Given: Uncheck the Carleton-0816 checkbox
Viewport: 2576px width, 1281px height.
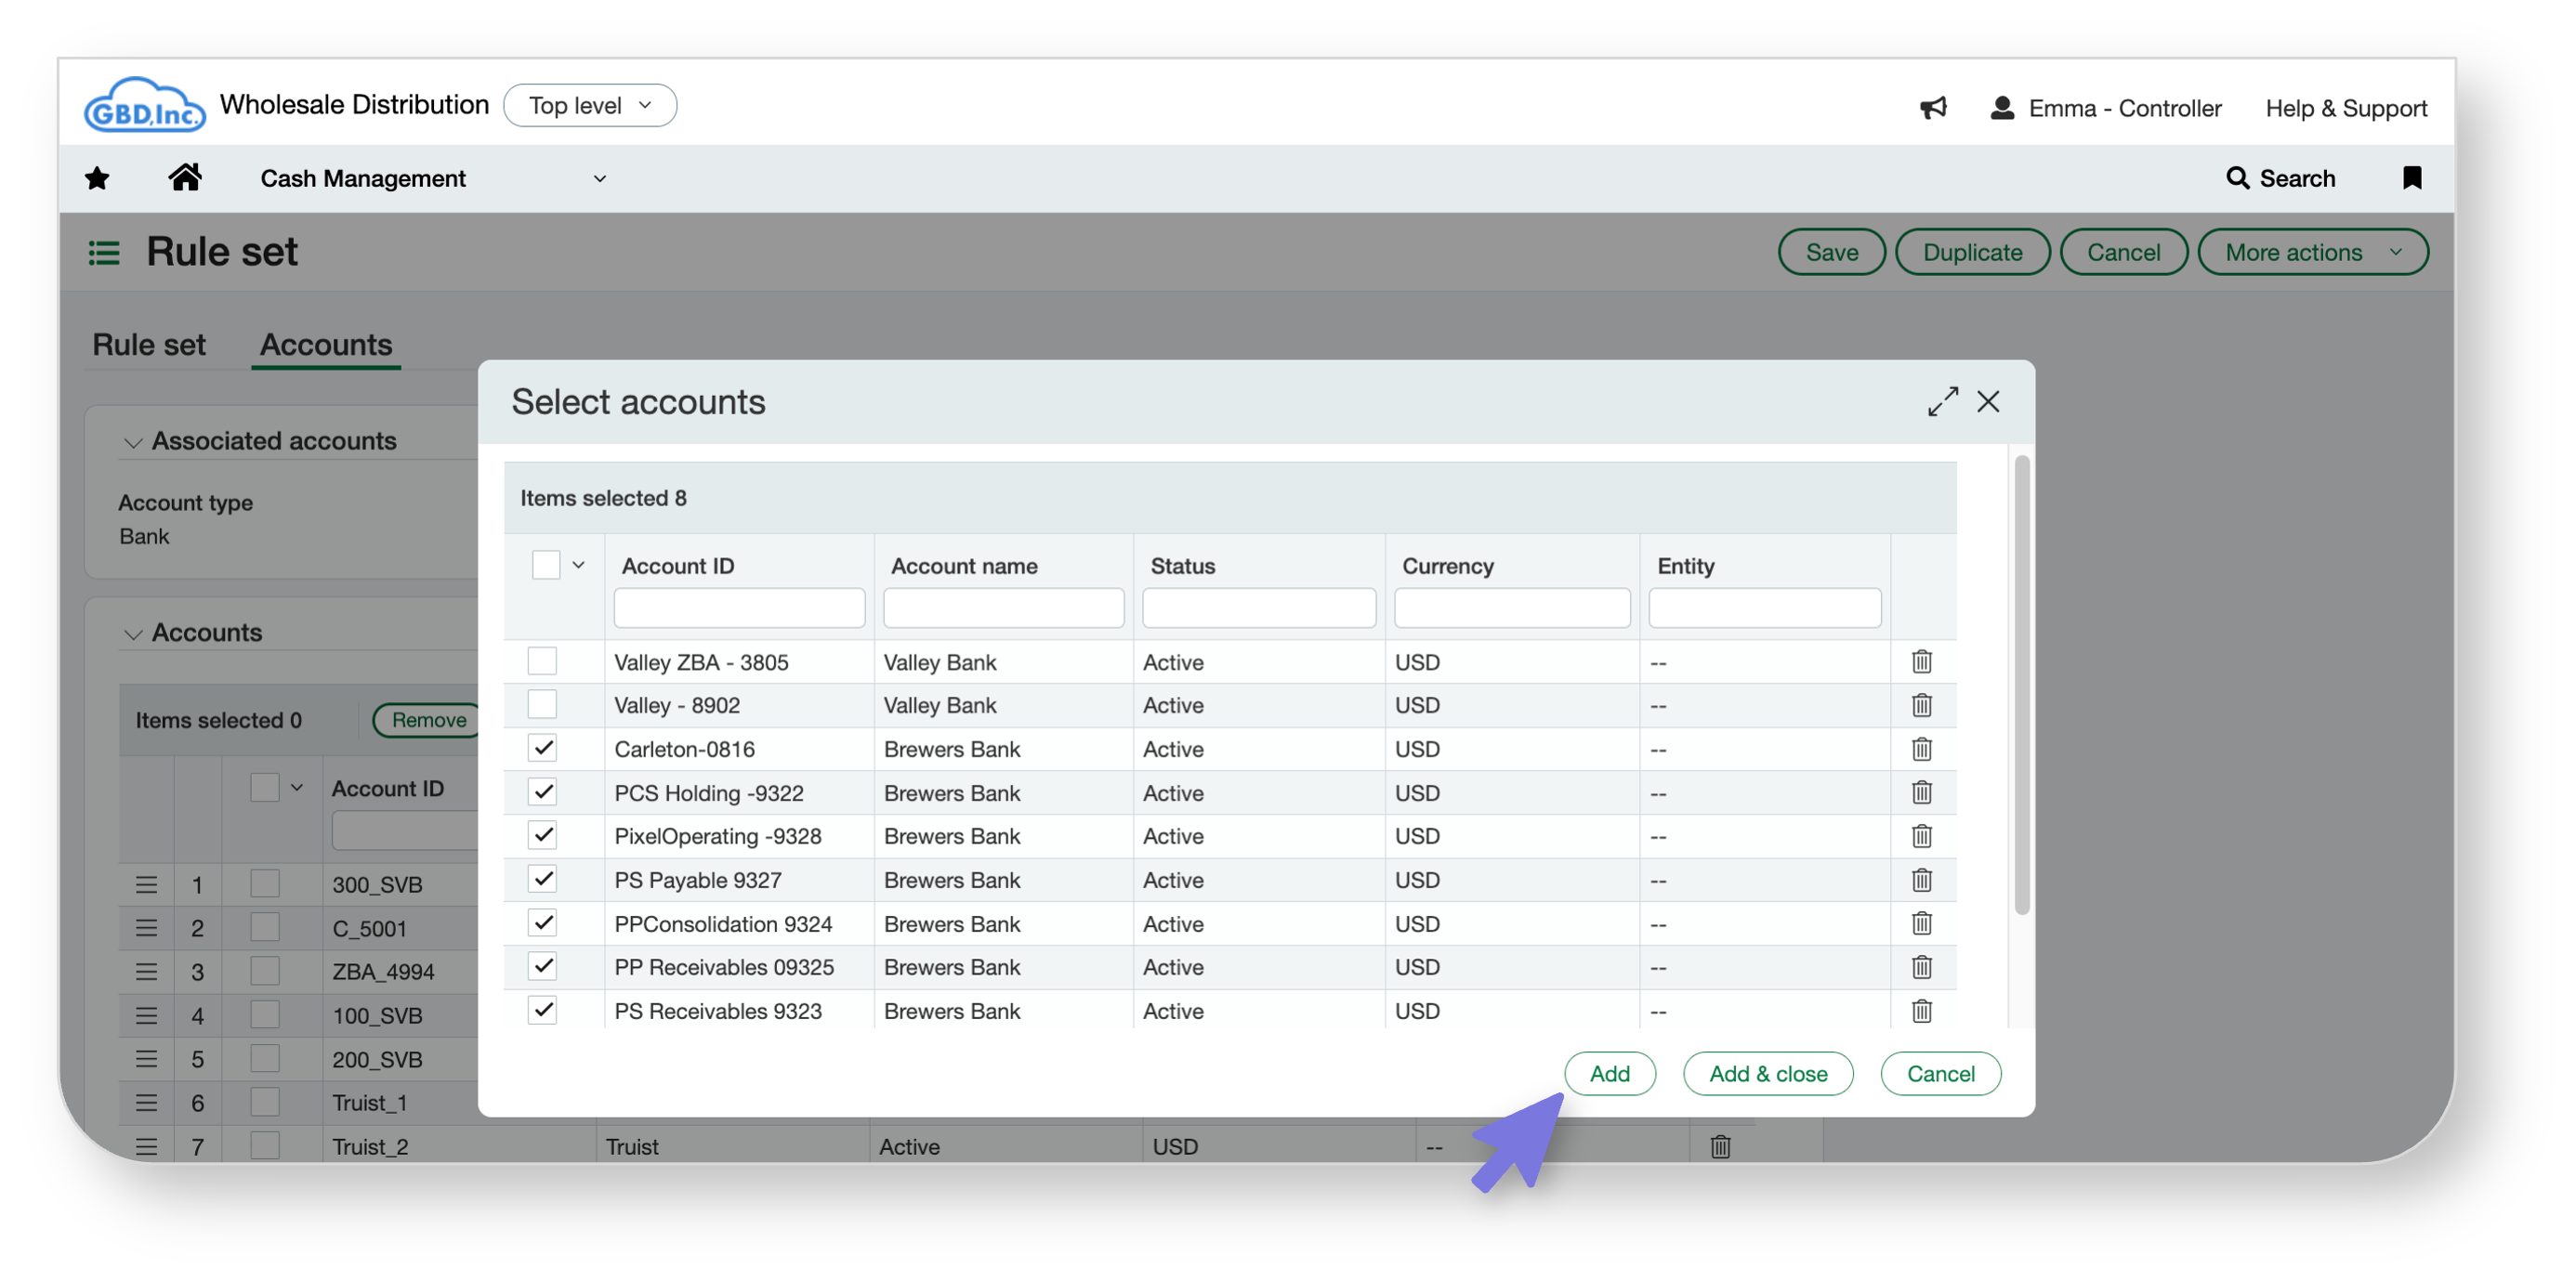Looking at the screenshot, I should 542,749.
